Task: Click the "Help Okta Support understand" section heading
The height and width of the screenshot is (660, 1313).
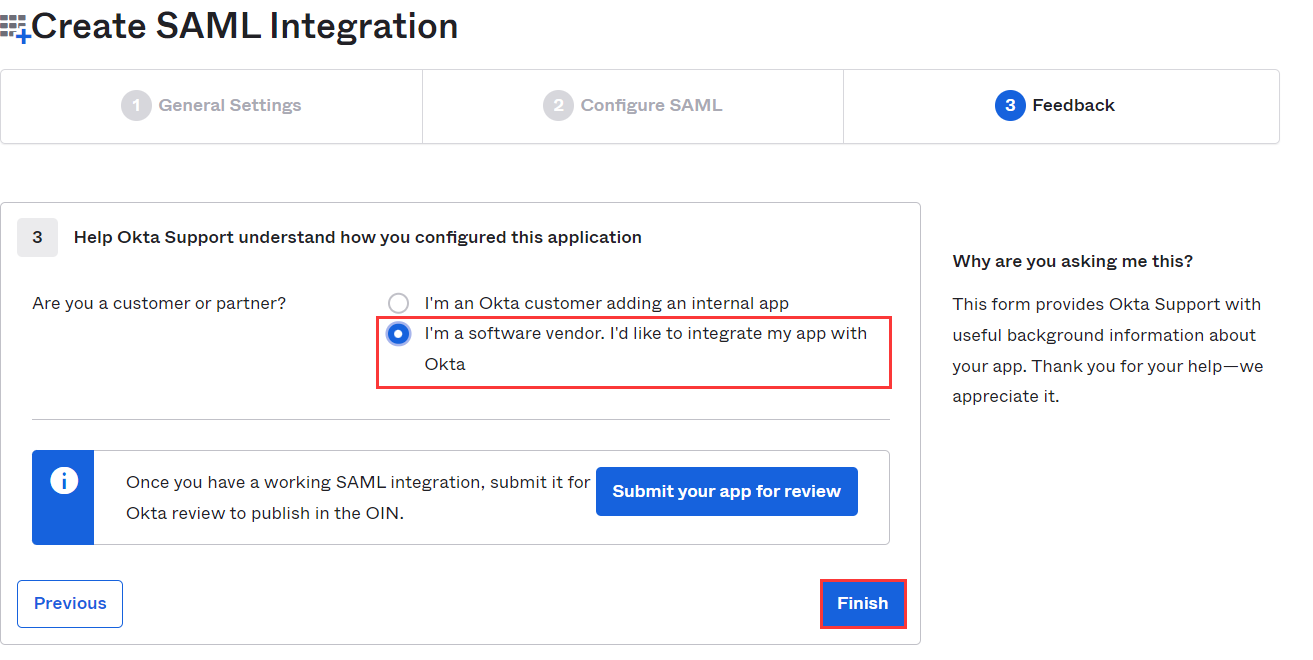Action: pos(357,237)
